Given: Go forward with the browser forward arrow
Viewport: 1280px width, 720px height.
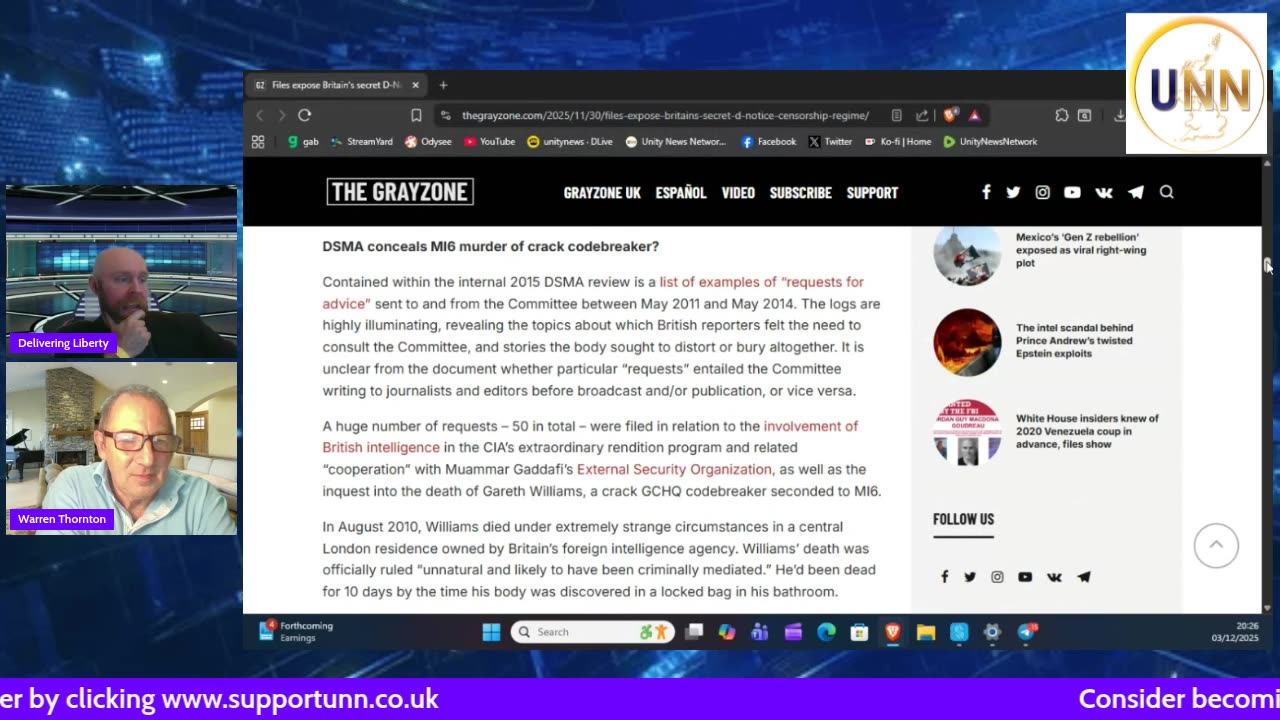Looking at the screenshot, I should point(282,115).
